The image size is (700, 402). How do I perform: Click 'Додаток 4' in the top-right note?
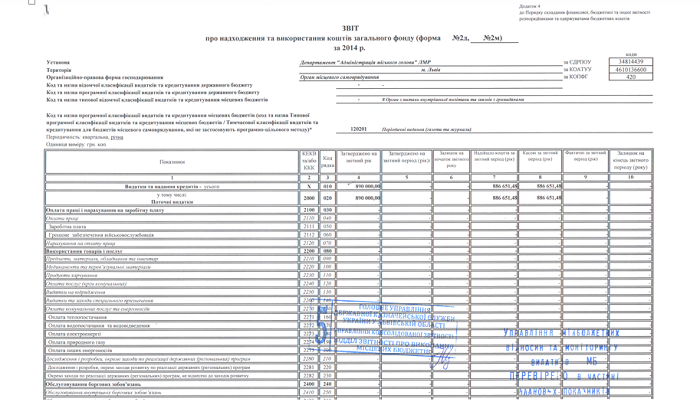coord(529,6)
